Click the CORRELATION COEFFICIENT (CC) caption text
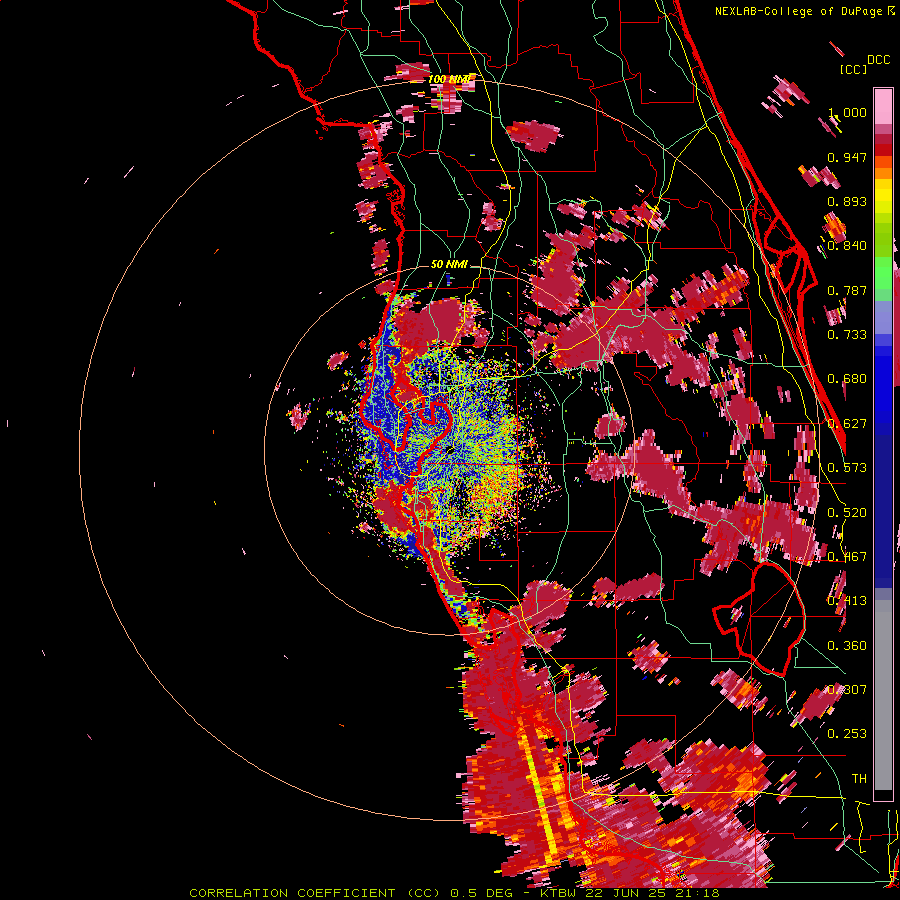 tap(317, 893)
